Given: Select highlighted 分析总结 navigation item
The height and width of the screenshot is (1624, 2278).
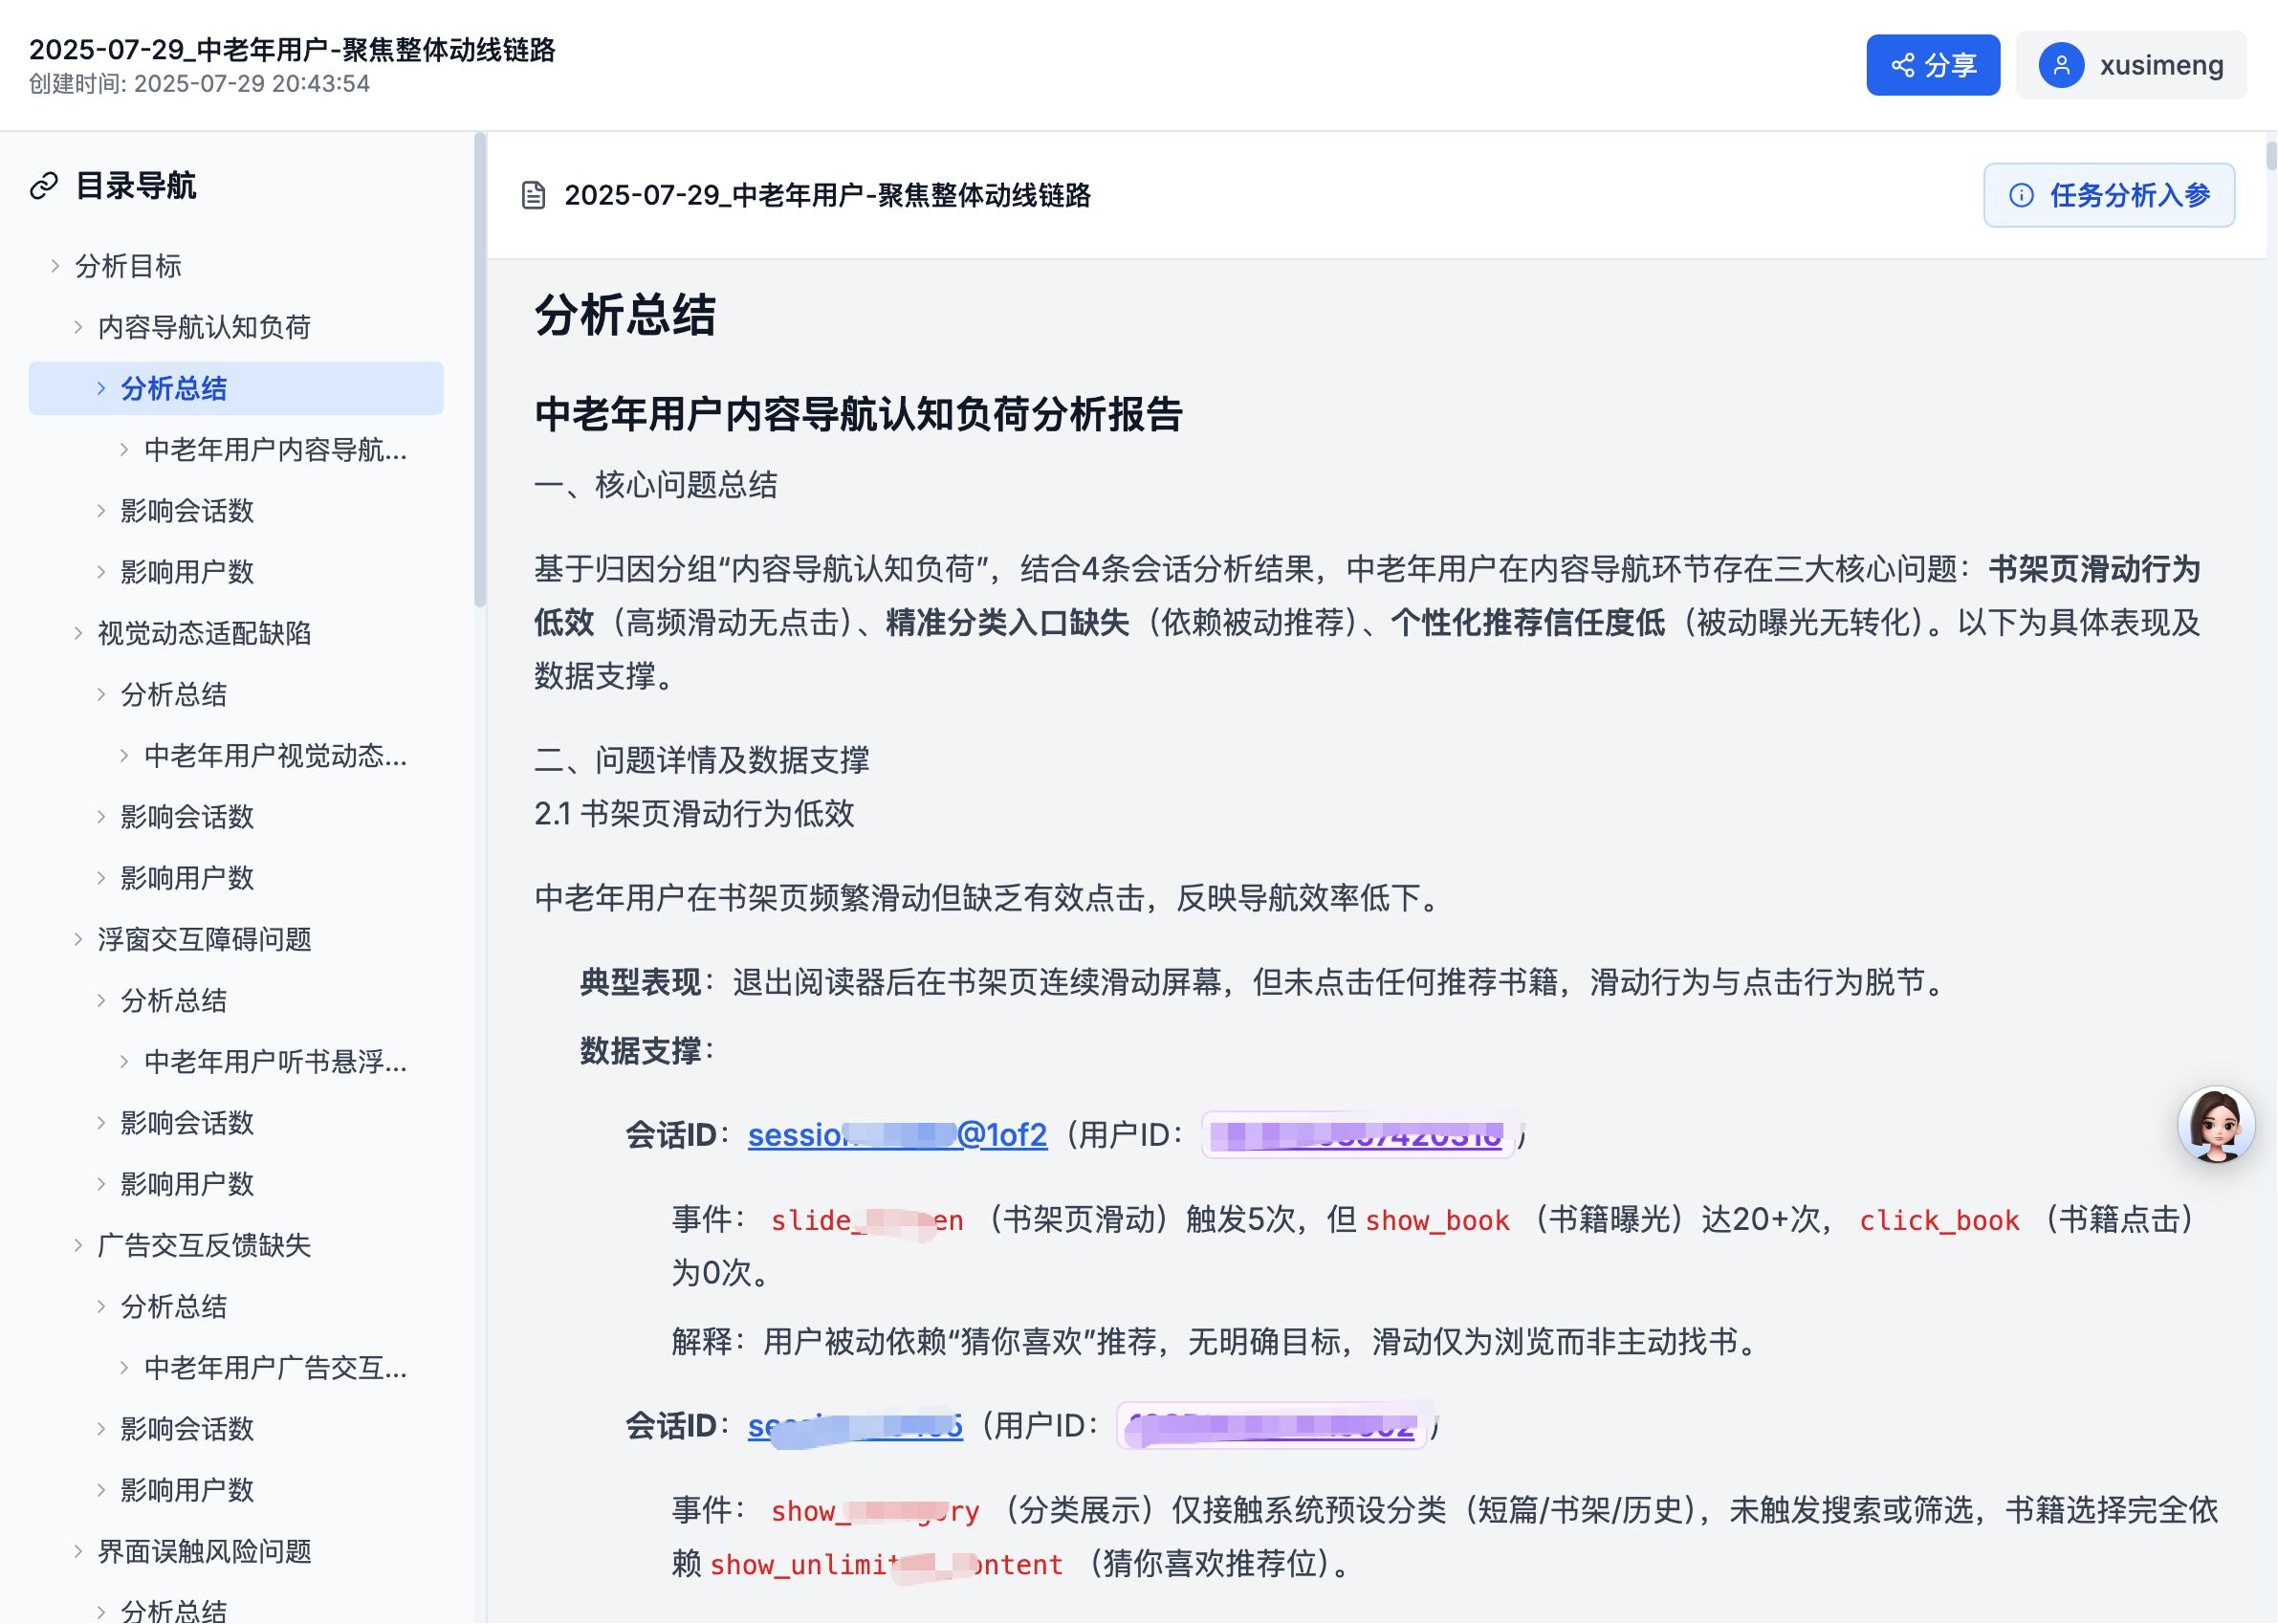Looking at the screenshot, I should 174,389.
